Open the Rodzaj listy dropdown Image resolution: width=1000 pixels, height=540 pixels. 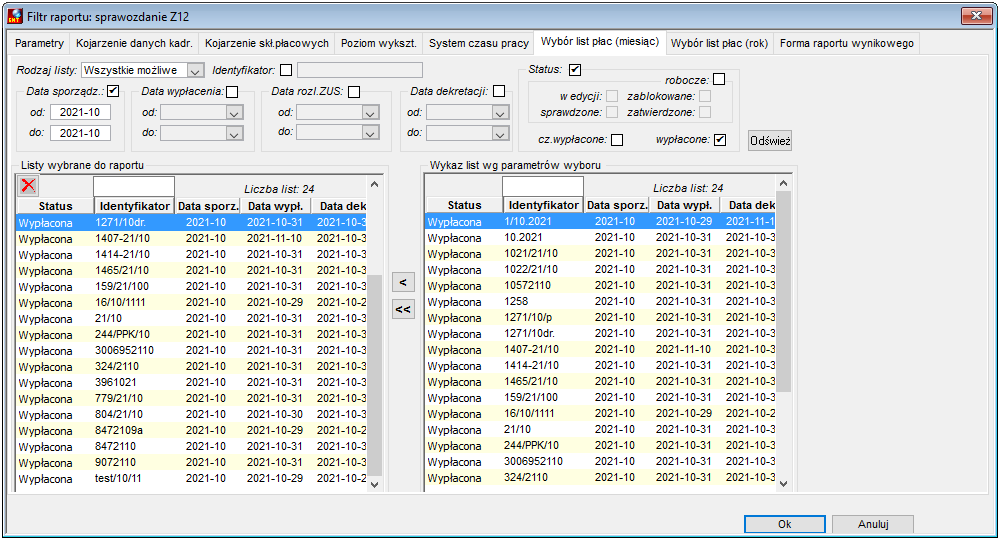(x=196, y=70)
